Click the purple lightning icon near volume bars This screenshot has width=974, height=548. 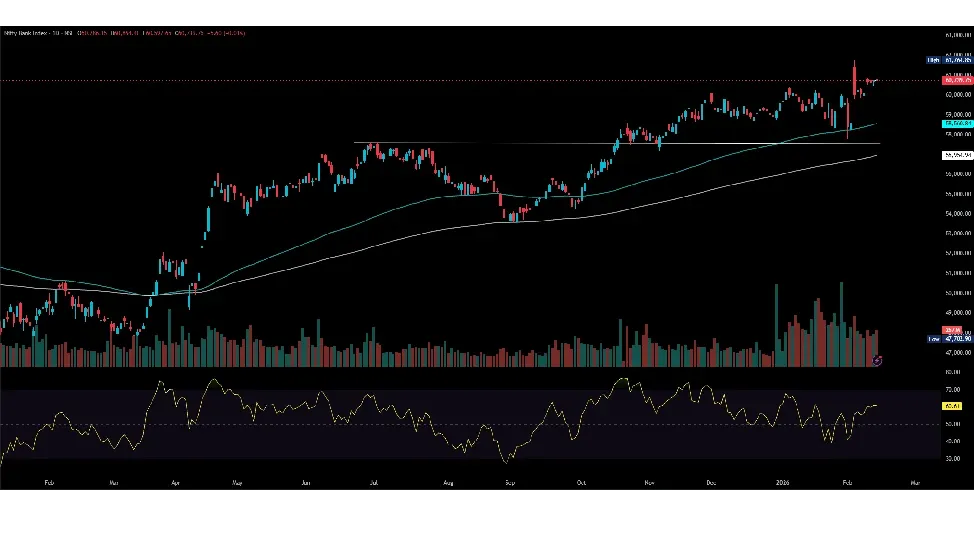tap(877, 359)
